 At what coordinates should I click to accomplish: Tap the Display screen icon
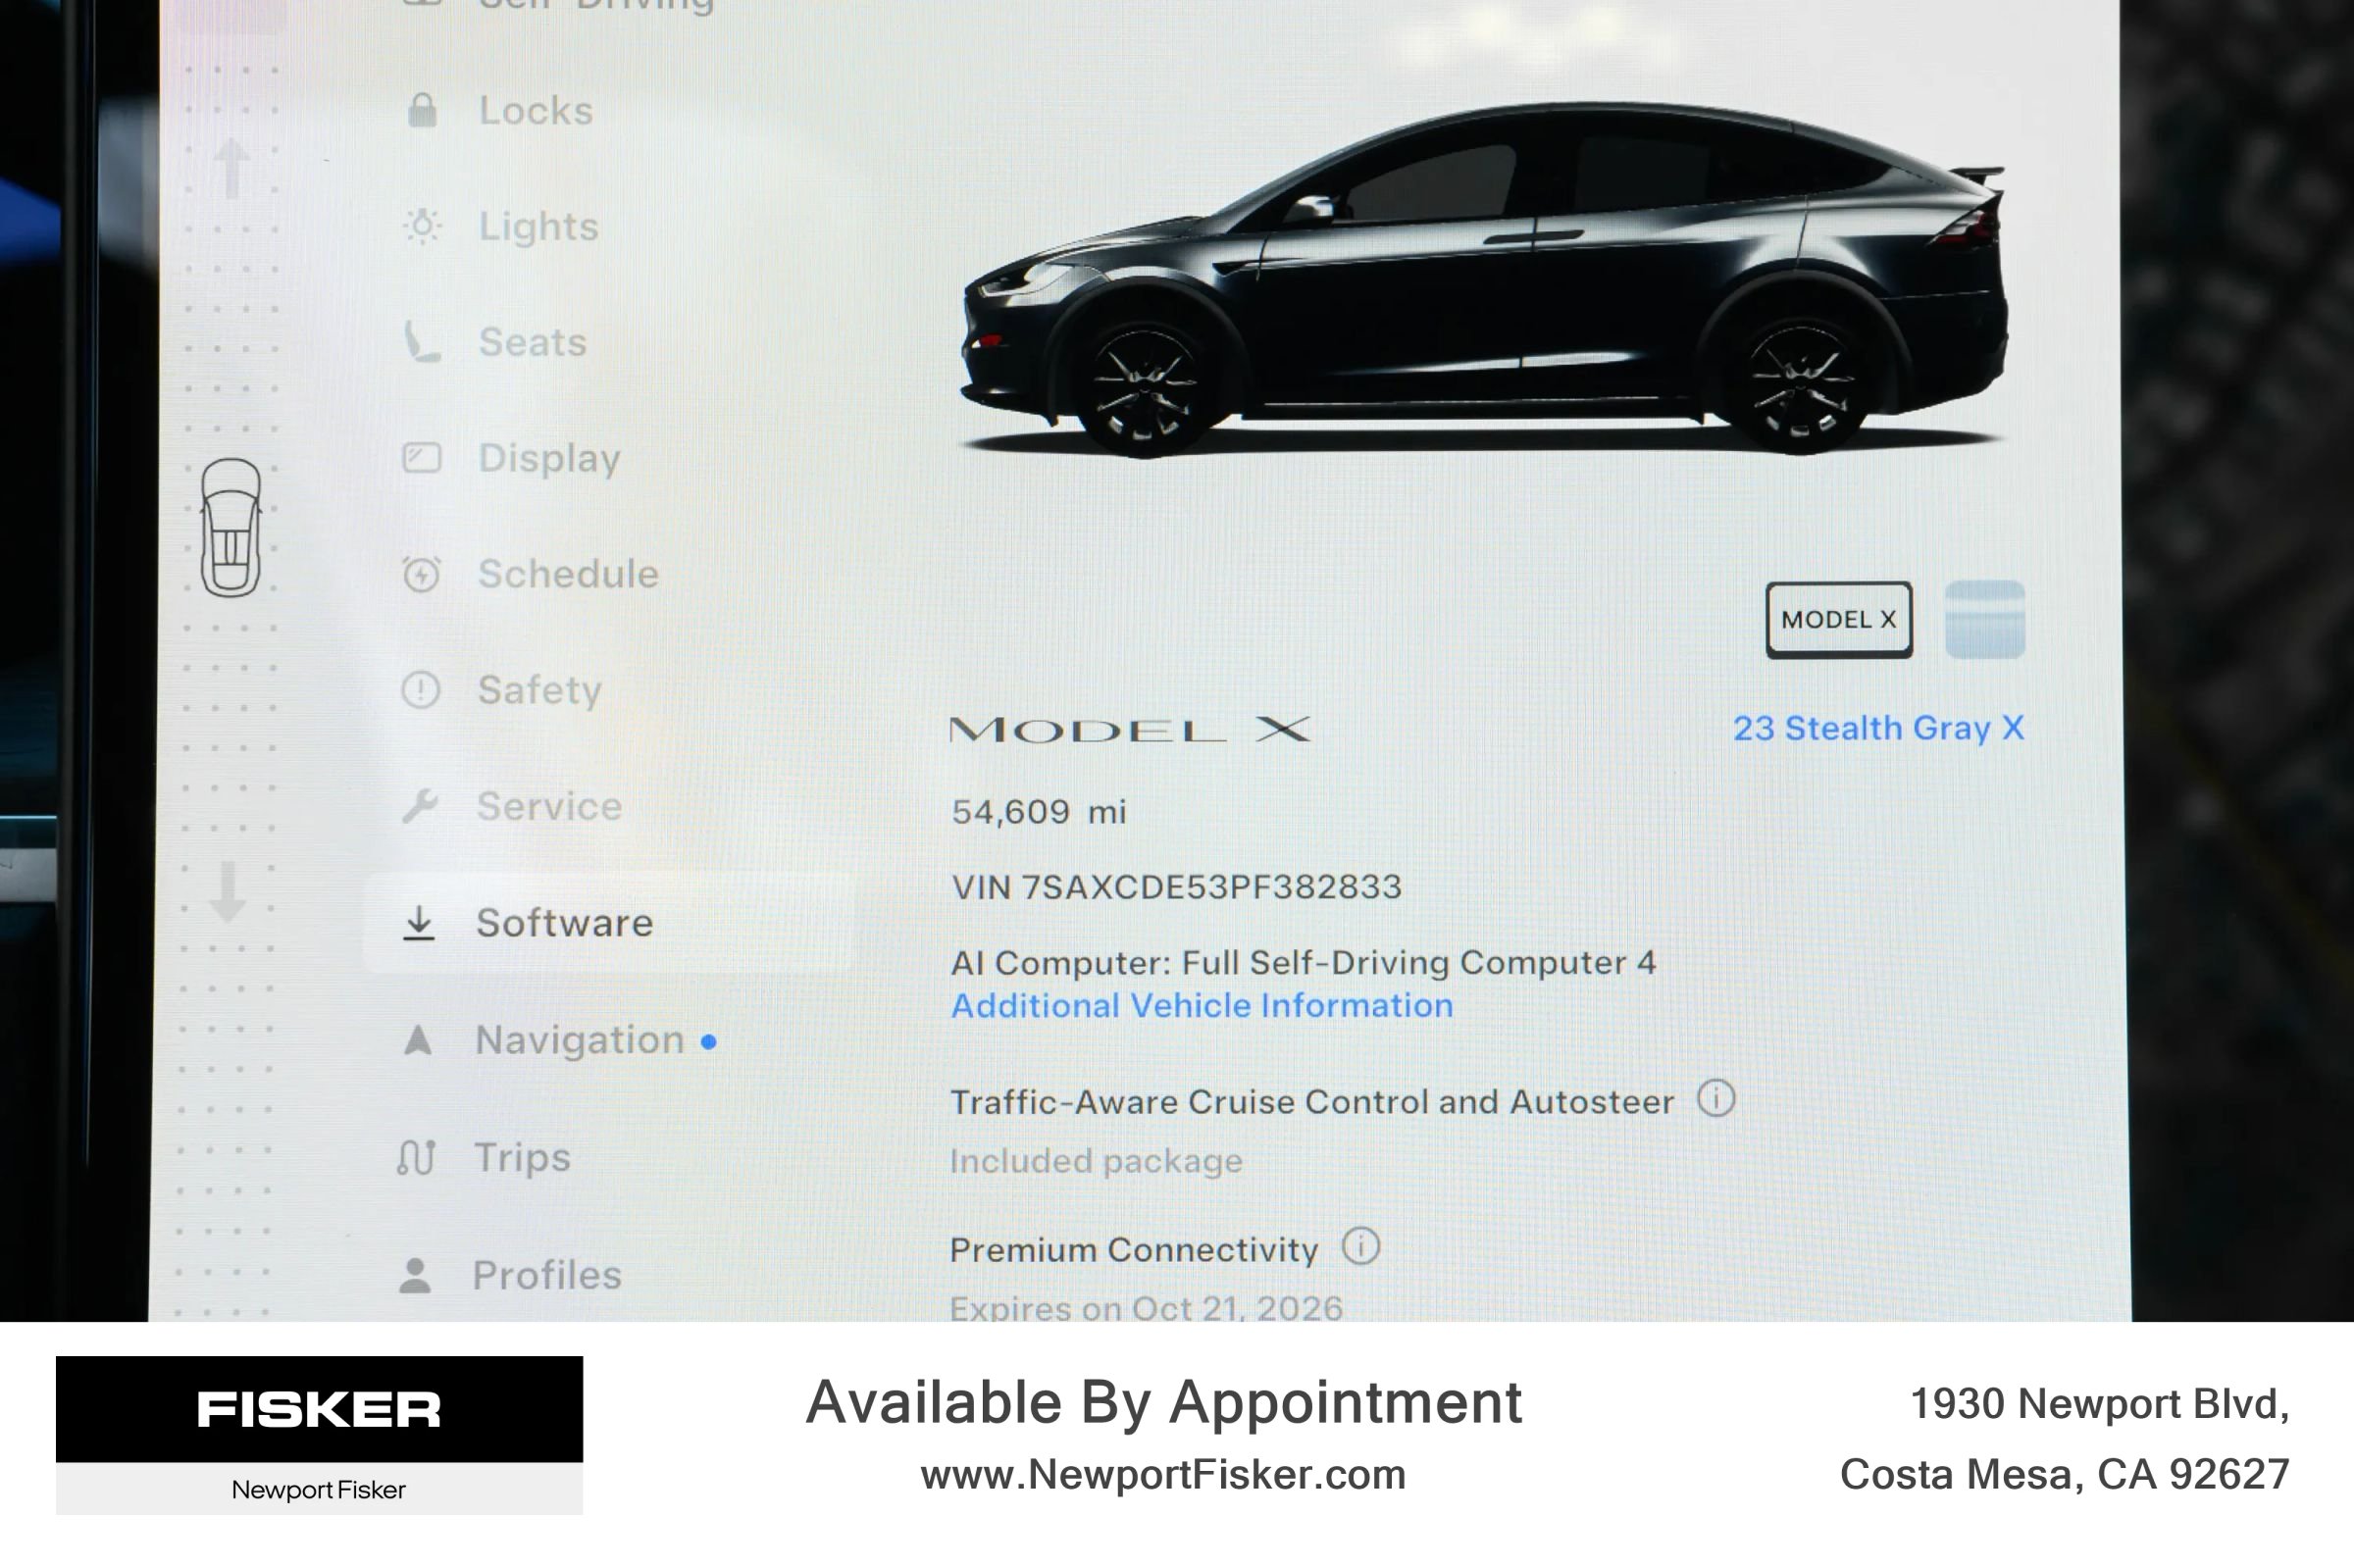click(x=421, y=458)
